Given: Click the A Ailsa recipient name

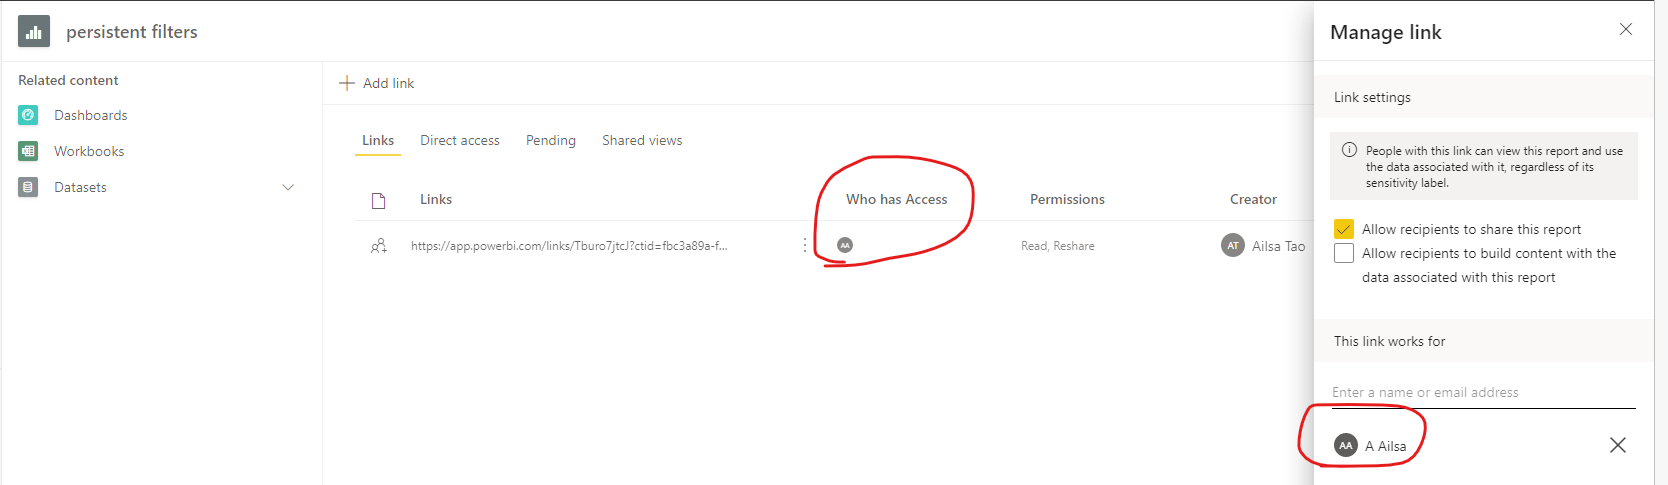Looking at the screenshot, I should [1386, 446].
